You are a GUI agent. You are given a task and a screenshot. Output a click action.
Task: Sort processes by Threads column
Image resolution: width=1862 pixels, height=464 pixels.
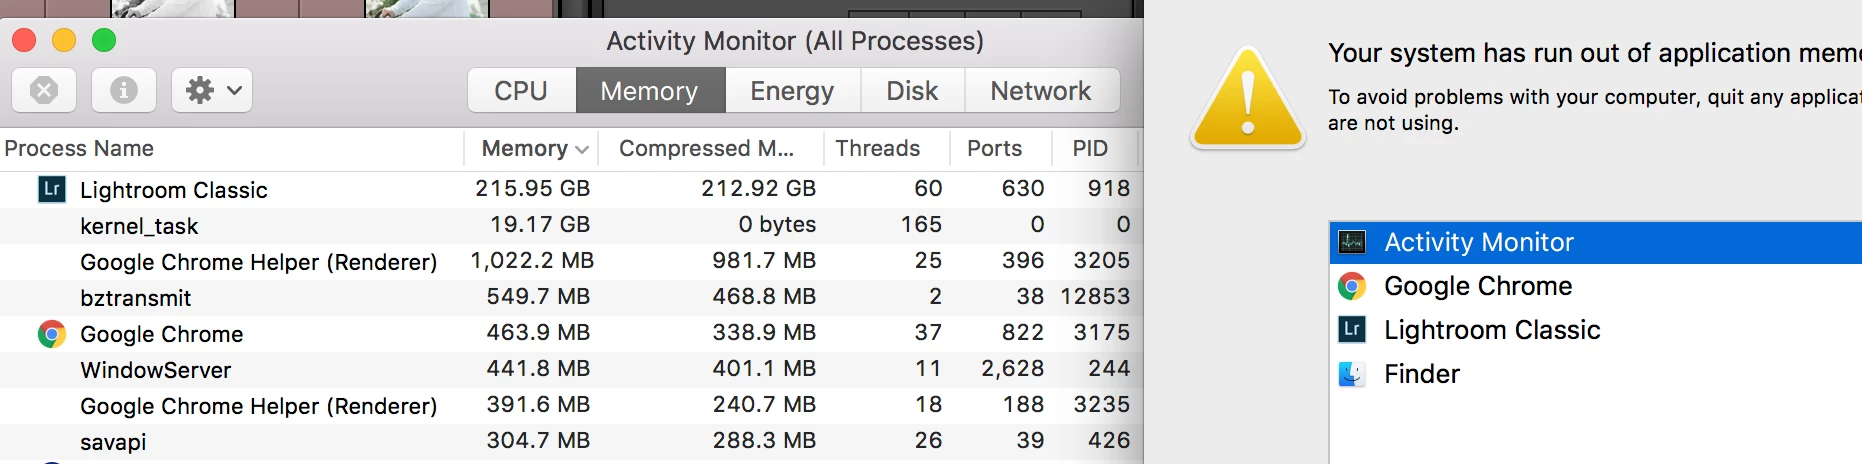[877, 149]
